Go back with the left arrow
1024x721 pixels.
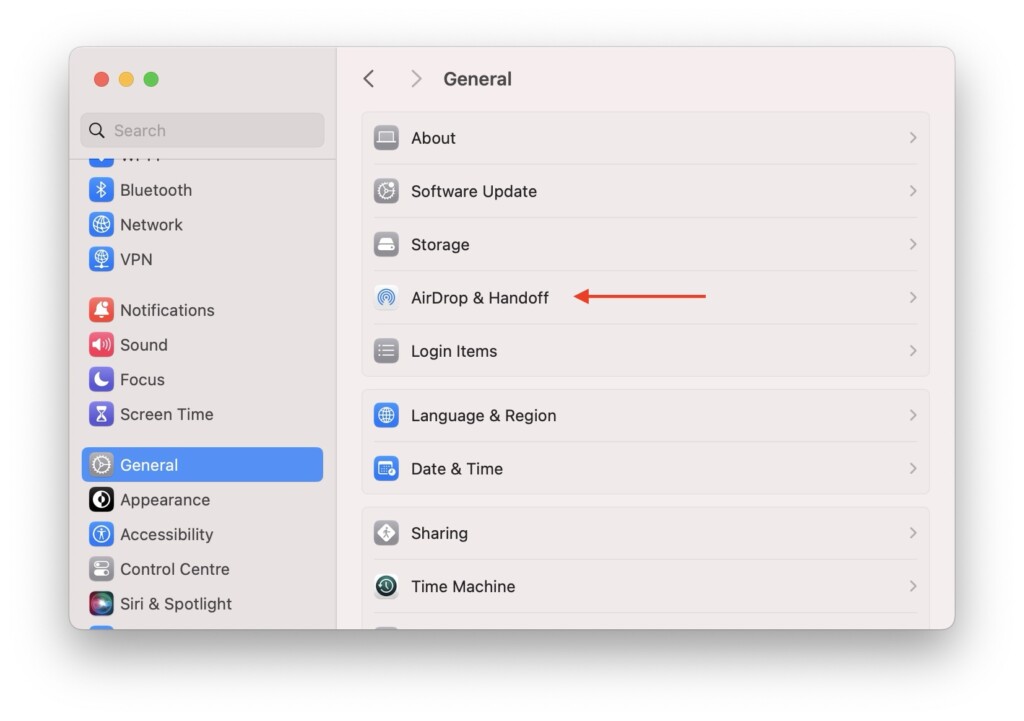[369, 79]
